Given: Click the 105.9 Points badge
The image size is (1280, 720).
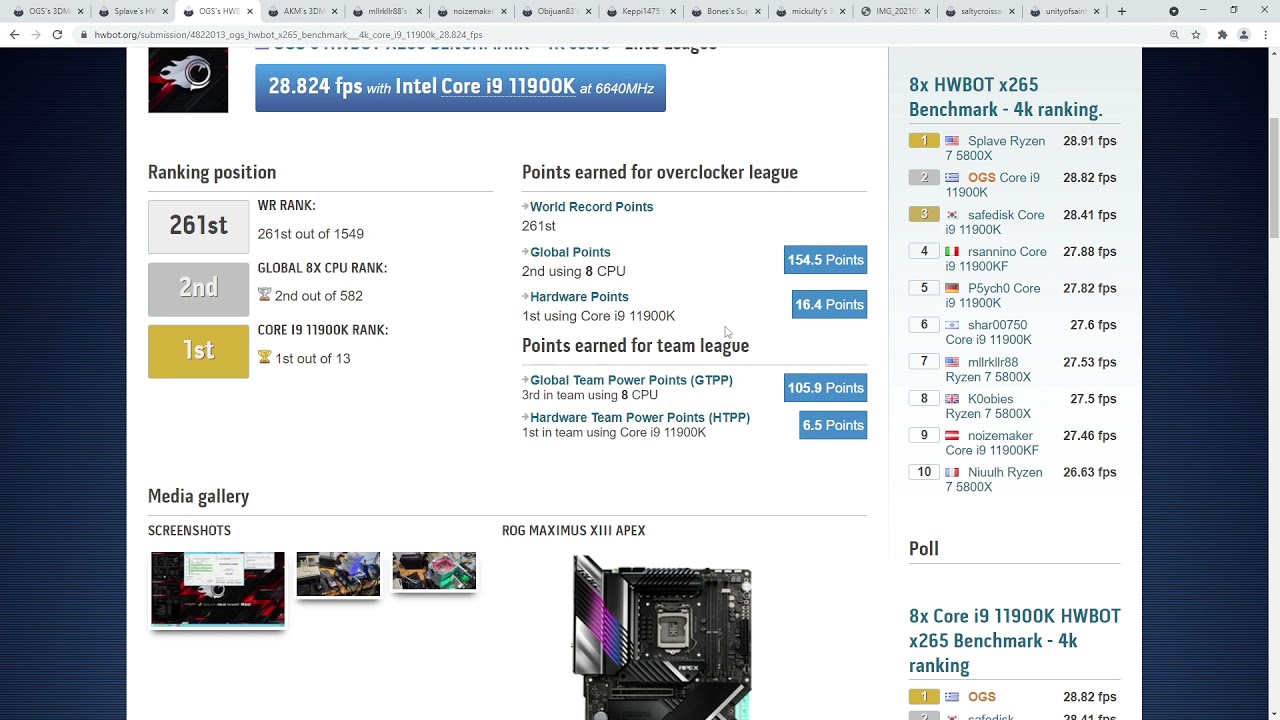Looking at the screenshot, I should coord(825,388).
